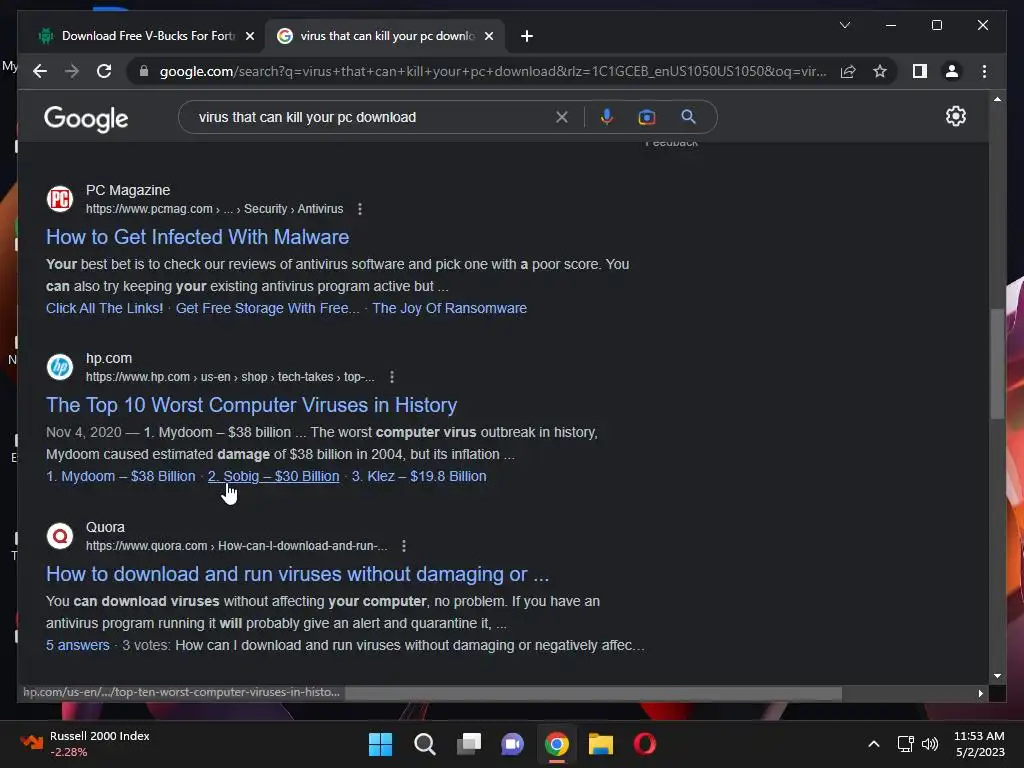Viewport: 1024px width, 768px height.
Task: Click the PC Magazine favicon
Action: point(60,199)
